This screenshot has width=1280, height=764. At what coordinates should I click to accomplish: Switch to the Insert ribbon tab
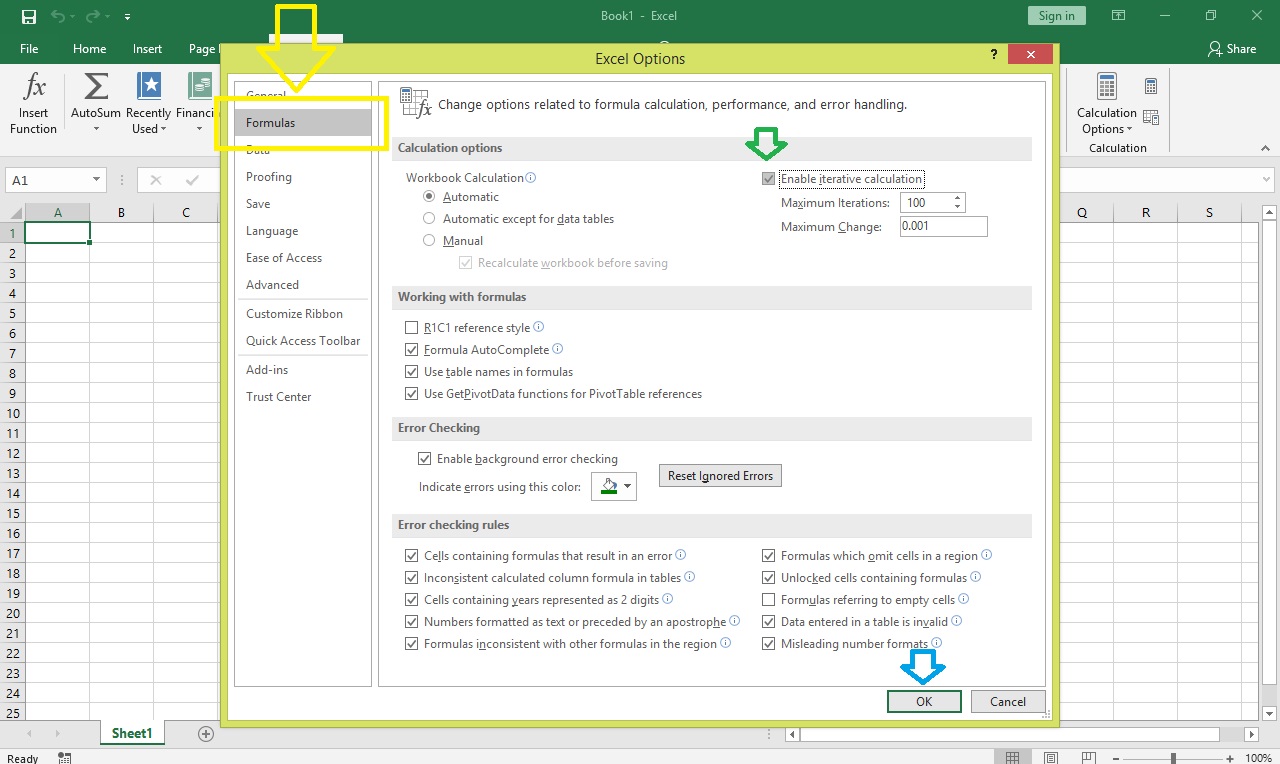(x=147, y=49)
